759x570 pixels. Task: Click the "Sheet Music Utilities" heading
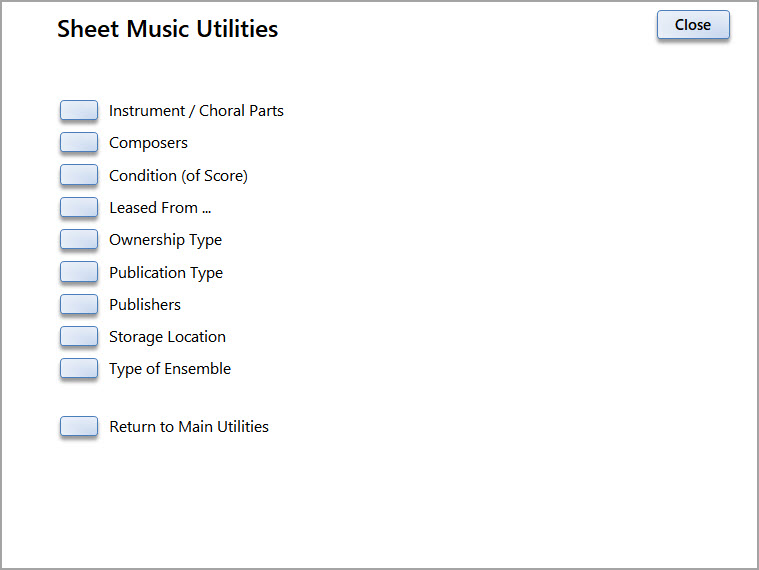coord(167,29)
